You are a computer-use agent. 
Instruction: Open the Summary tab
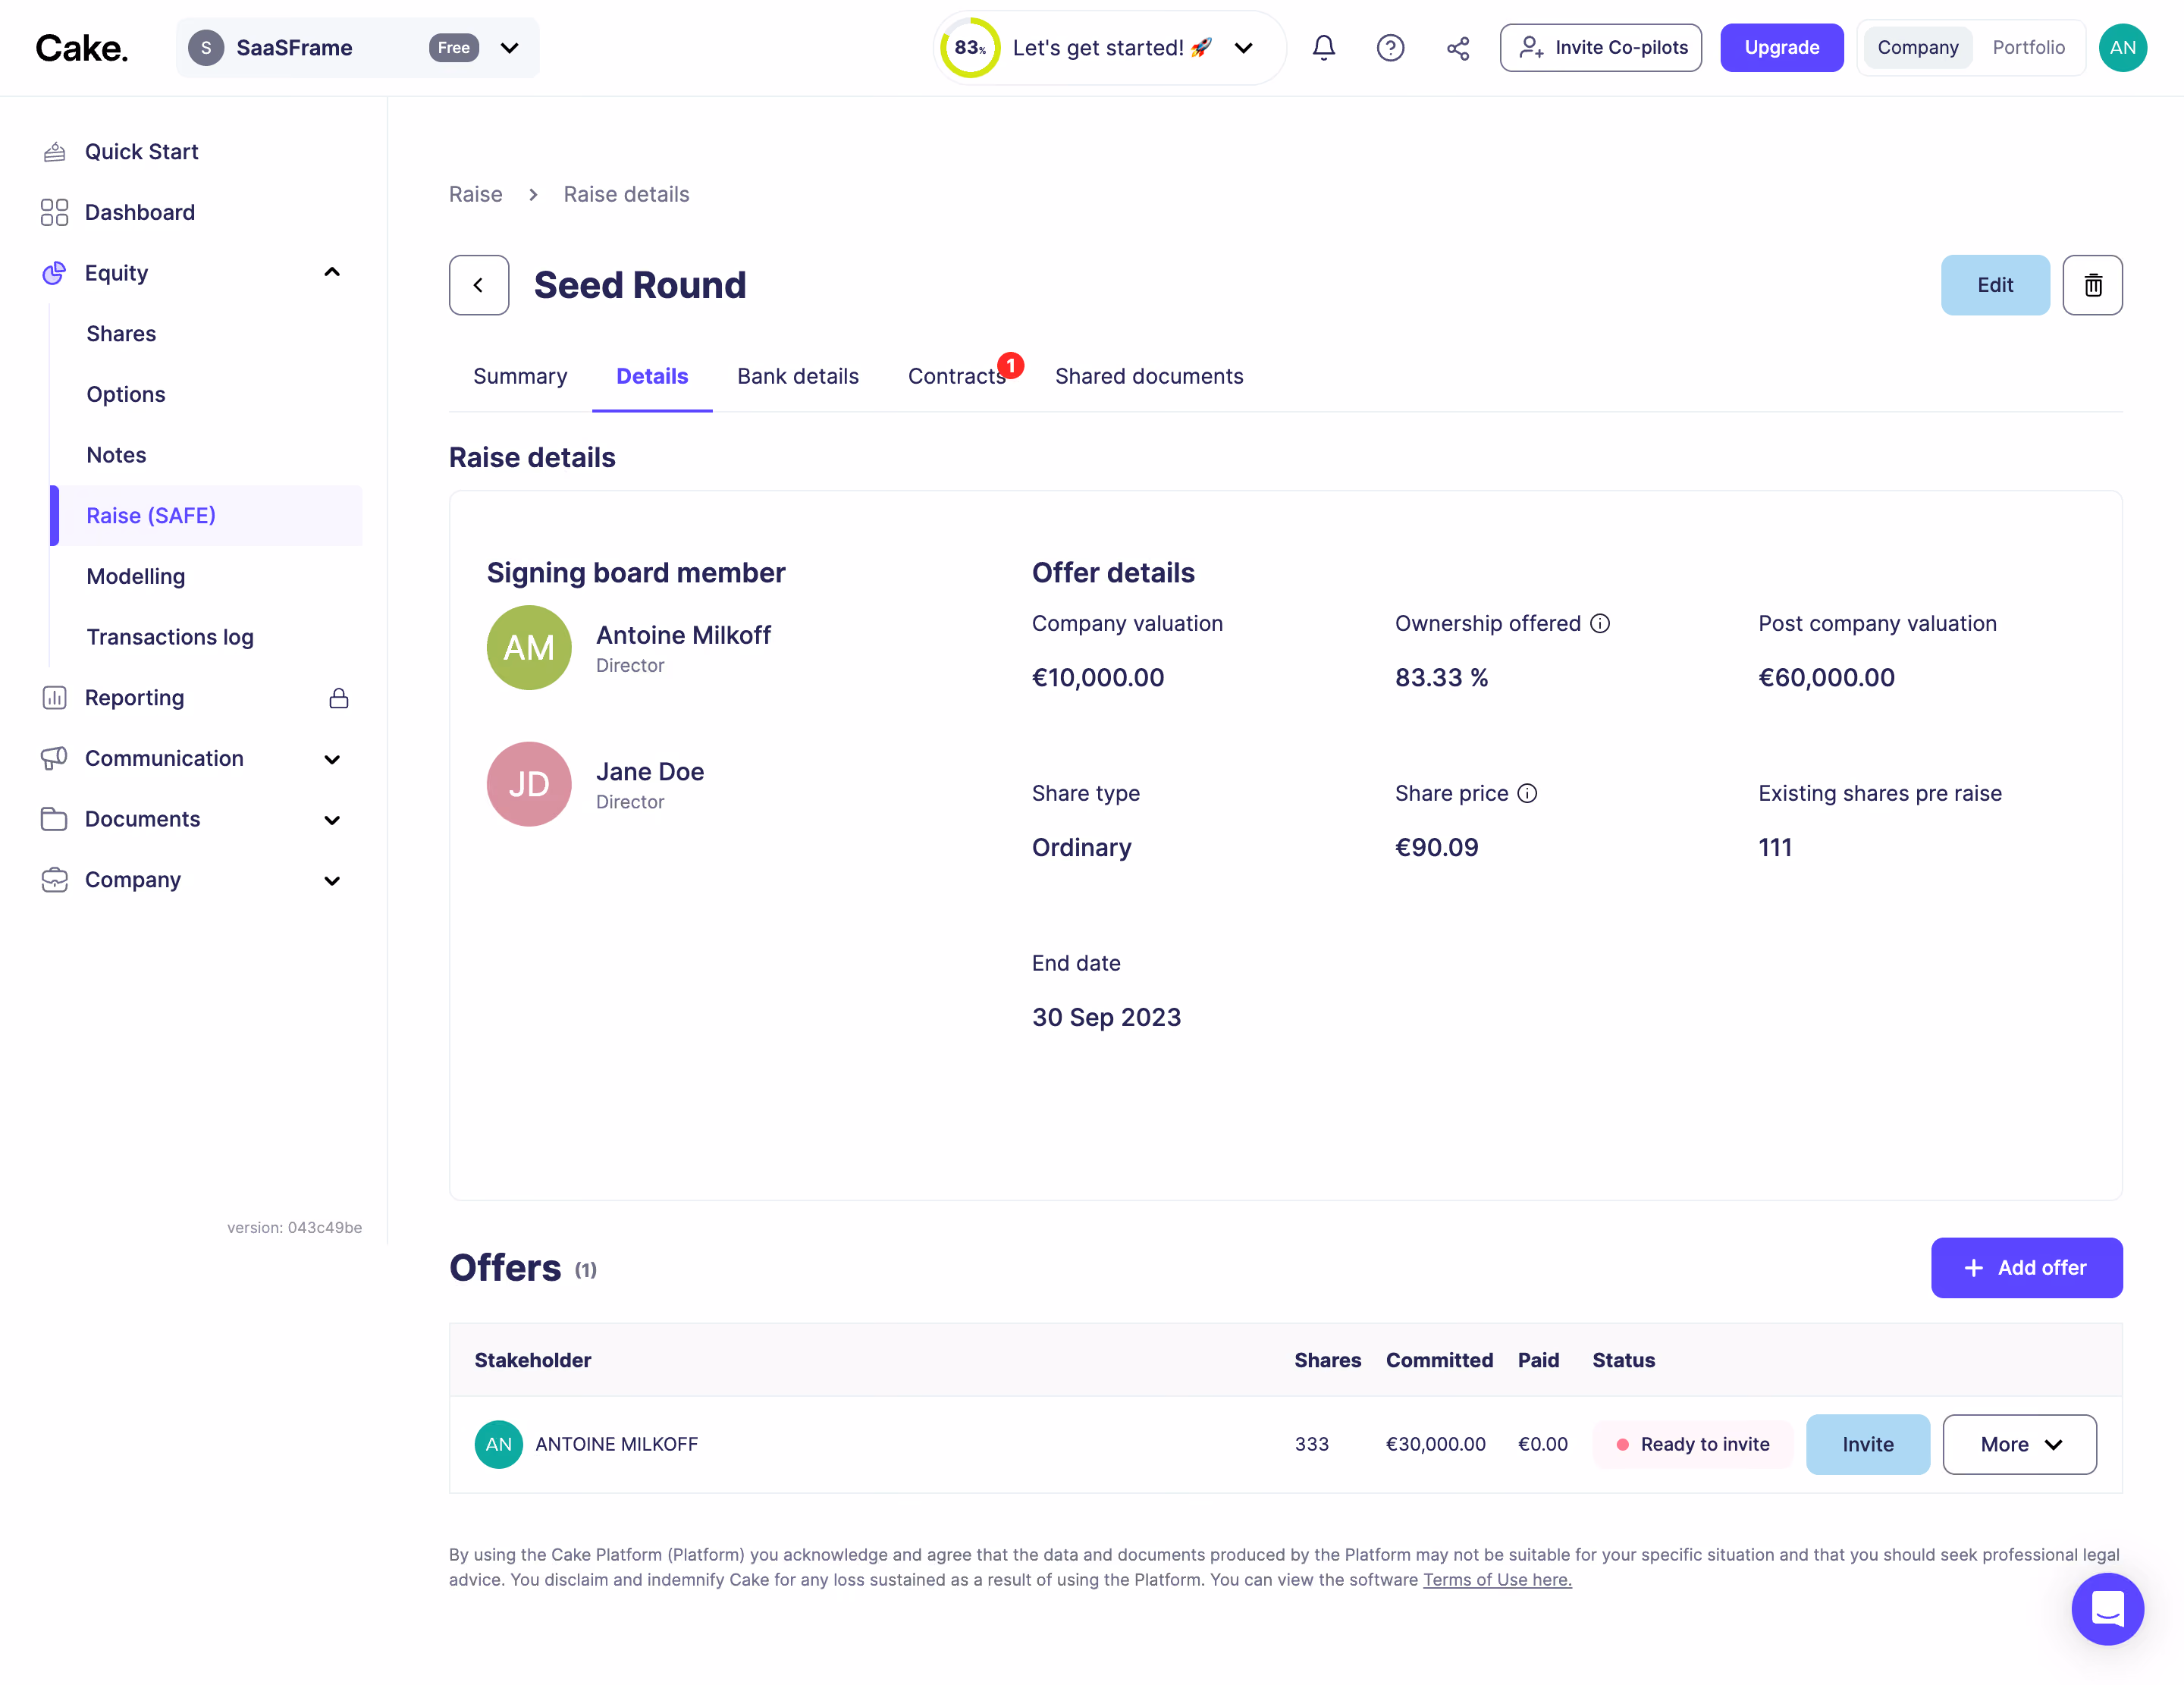click(x=520, y=376)
